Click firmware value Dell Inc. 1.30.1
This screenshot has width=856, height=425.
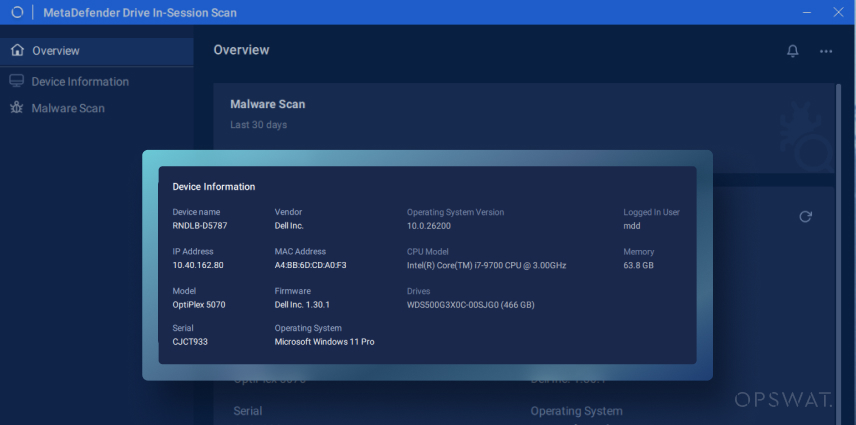(x=302, y=305)
